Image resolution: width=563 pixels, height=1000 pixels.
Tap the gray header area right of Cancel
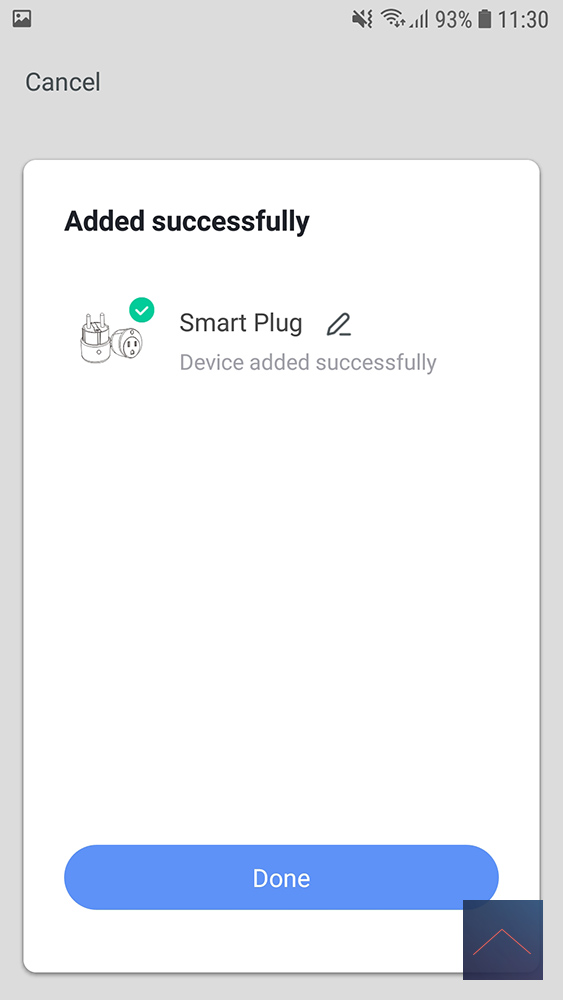(332, 83)
